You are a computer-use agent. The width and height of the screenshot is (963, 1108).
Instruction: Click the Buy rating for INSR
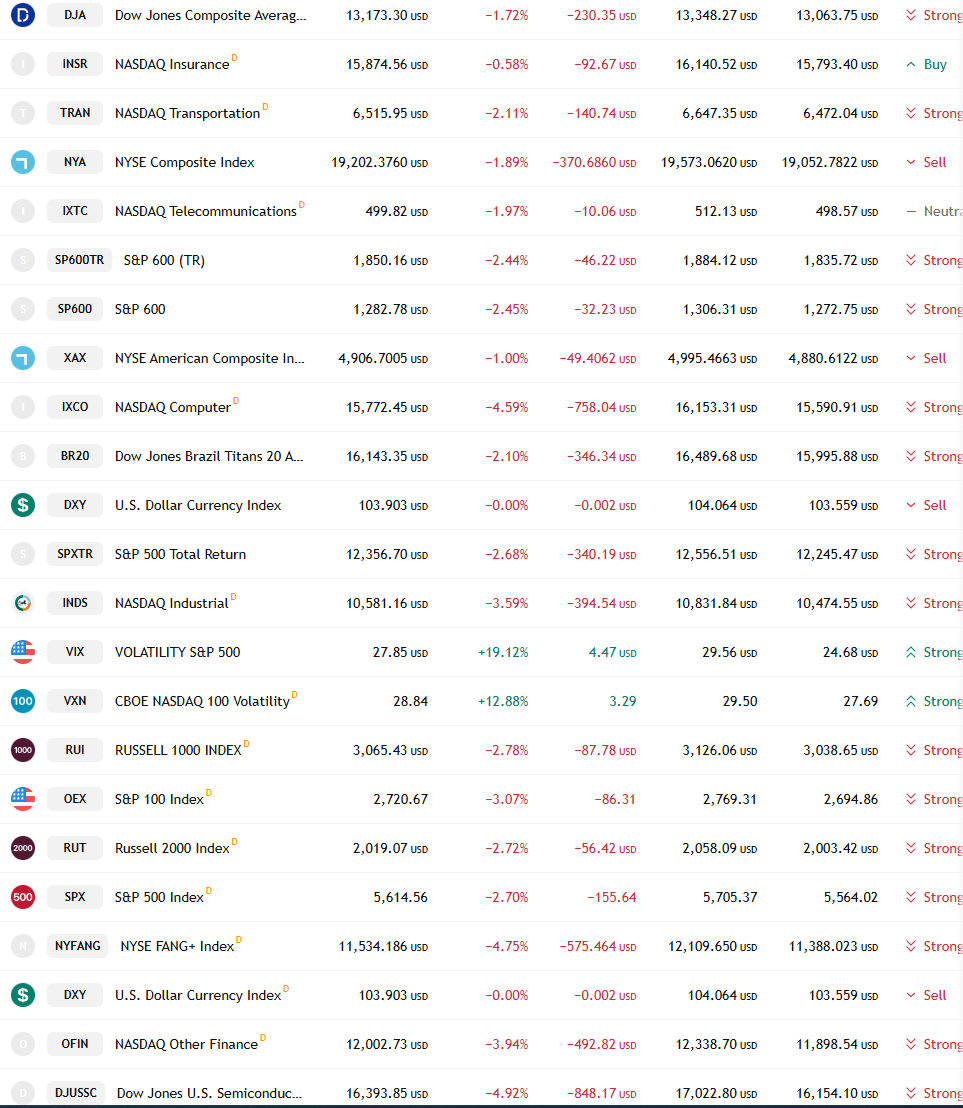click(x=926, y=64)
